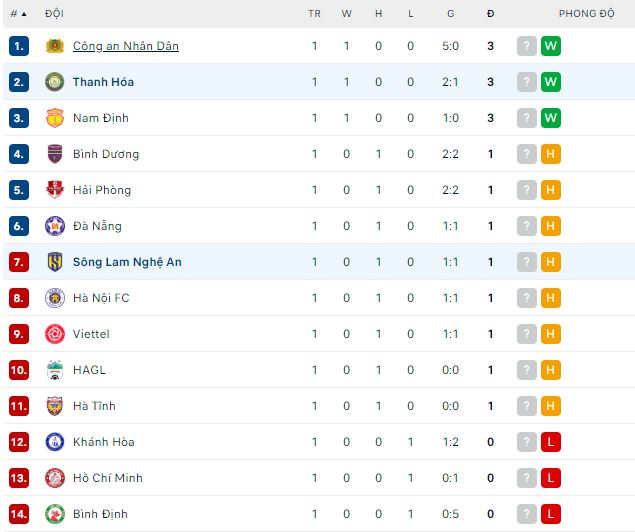Click the Đà Nẵng club logo
635x532 pixels.
[x=55, y=226]
